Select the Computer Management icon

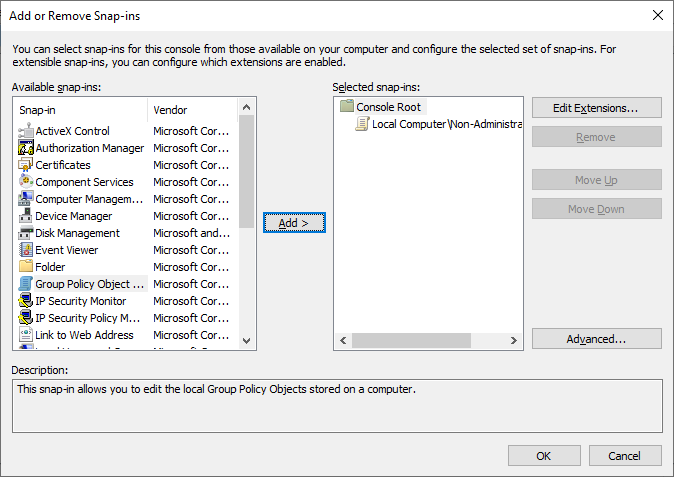click(x=26, y=199)
